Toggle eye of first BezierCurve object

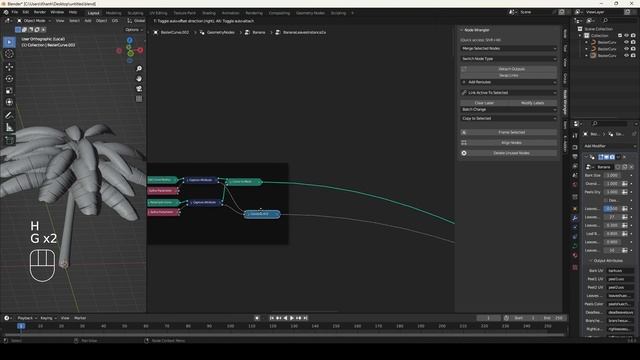[626, 42]
